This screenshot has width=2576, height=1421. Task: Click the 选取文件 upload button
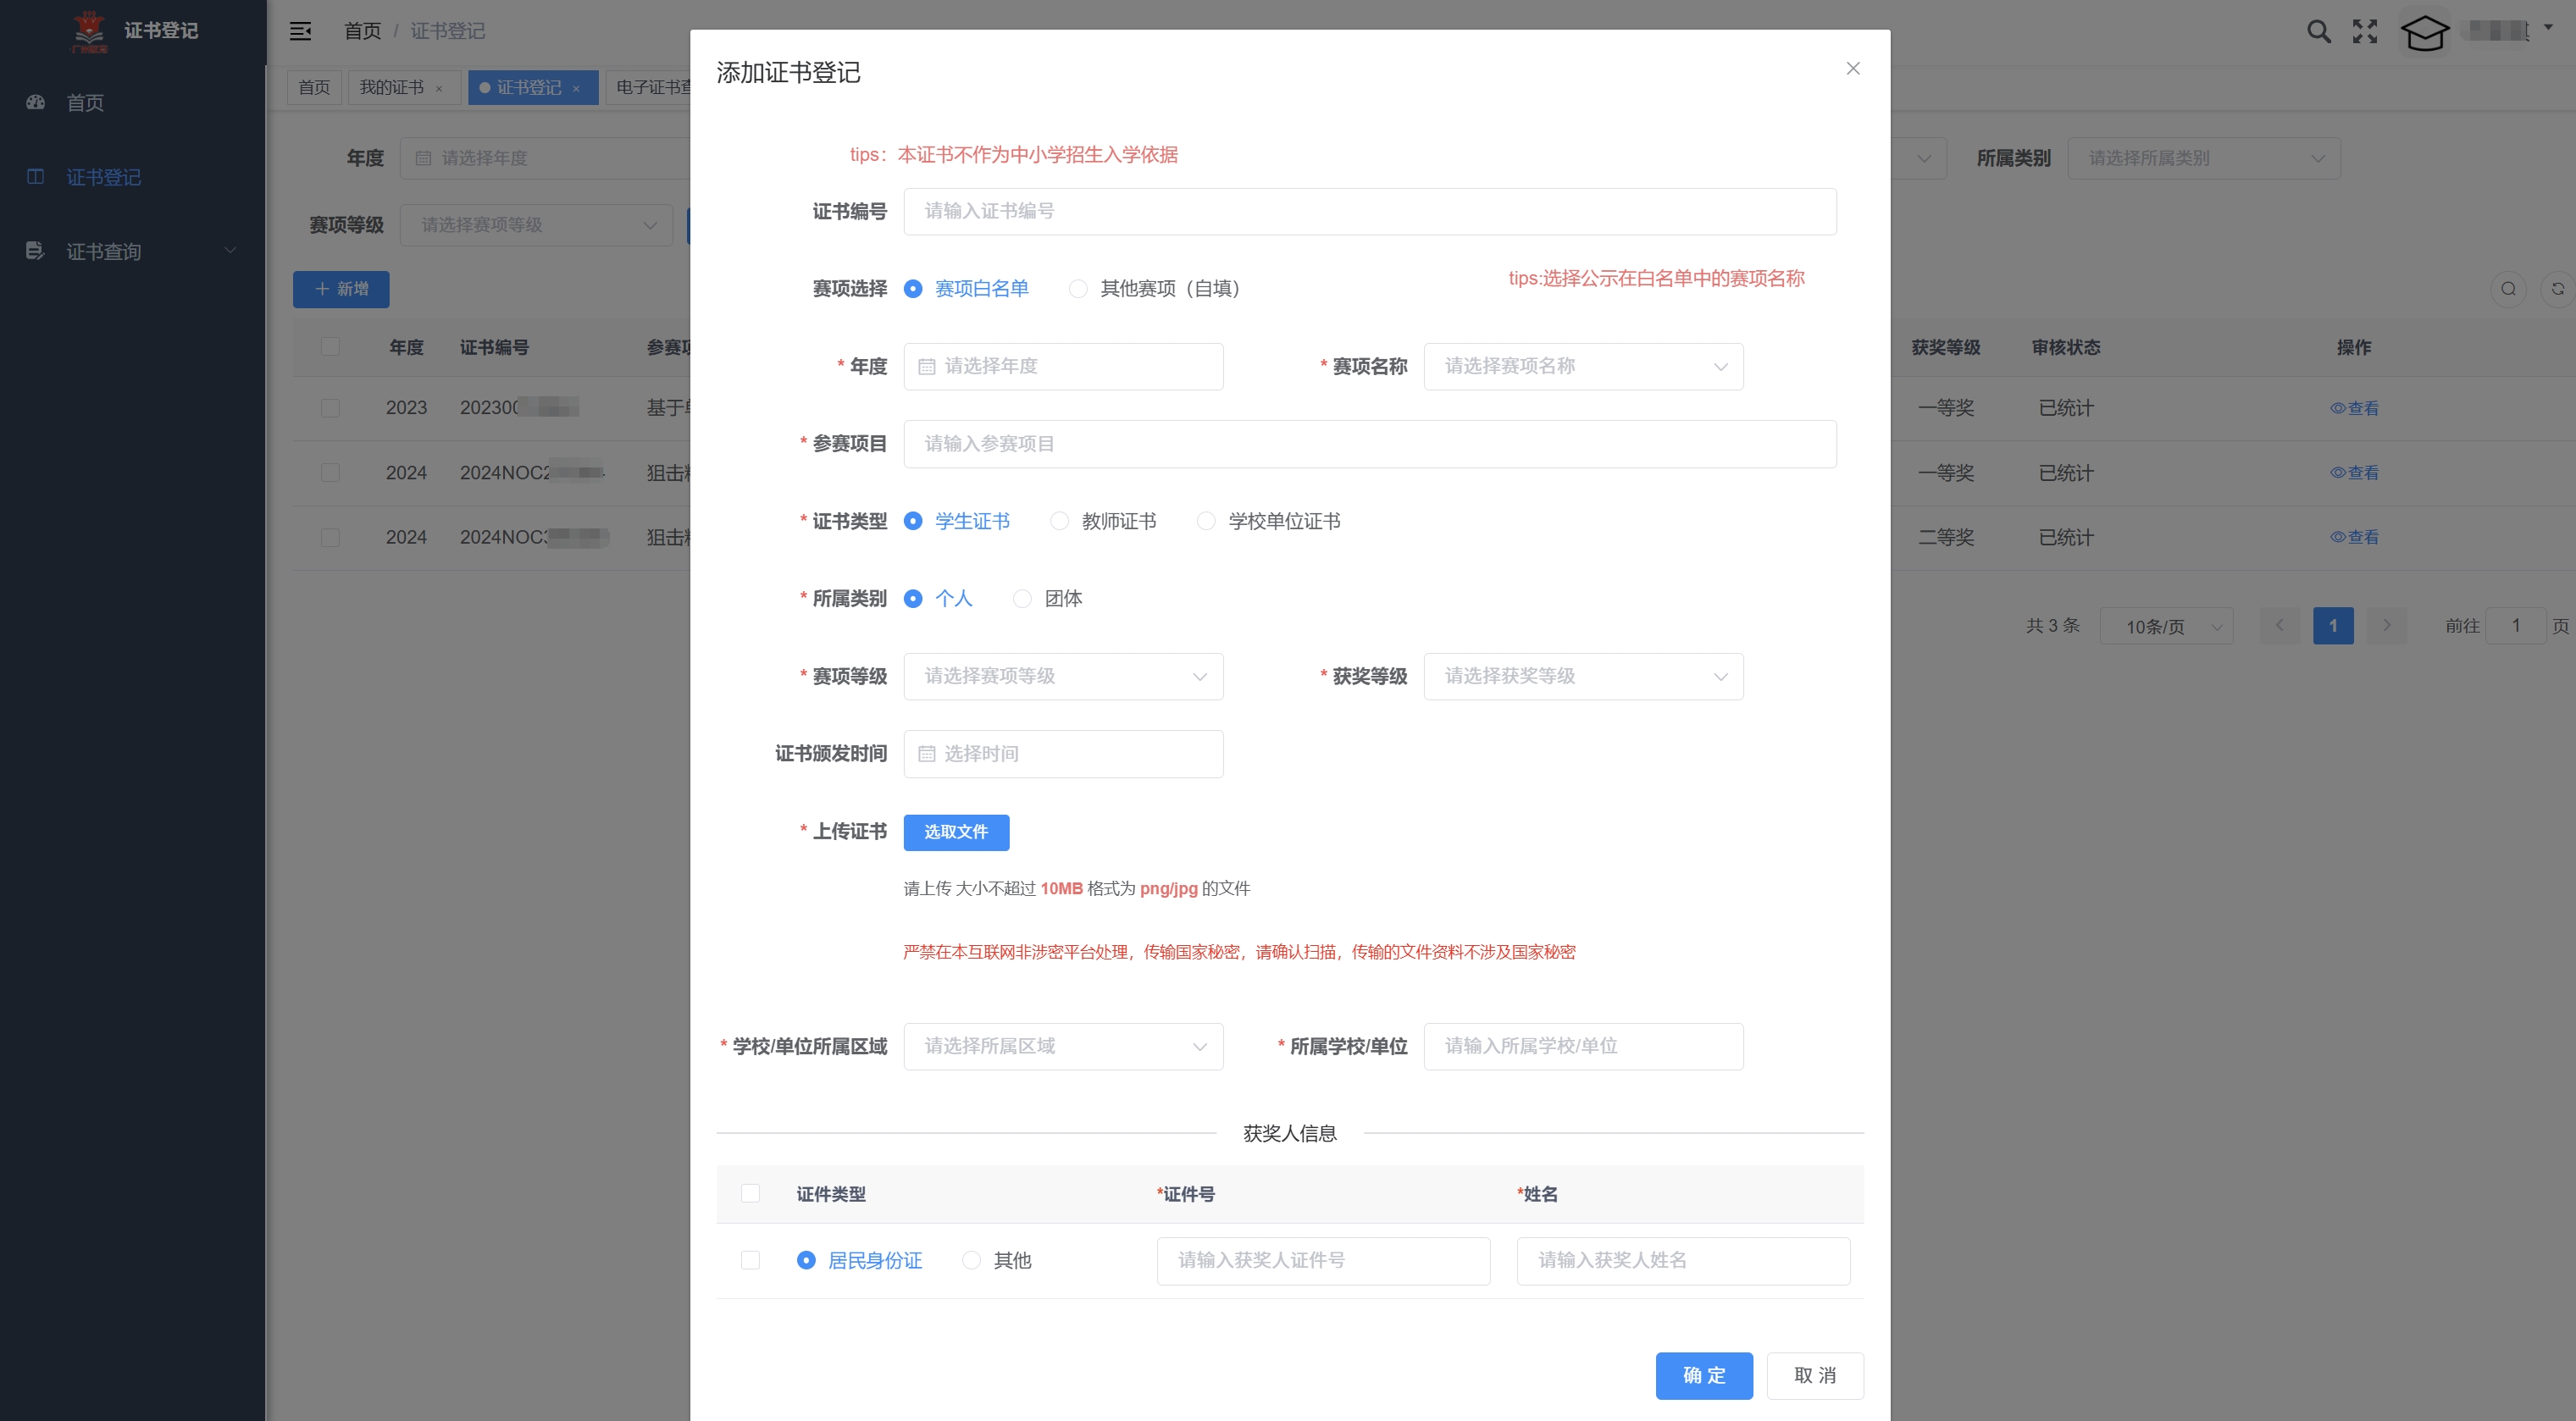(x=955, y=832)
